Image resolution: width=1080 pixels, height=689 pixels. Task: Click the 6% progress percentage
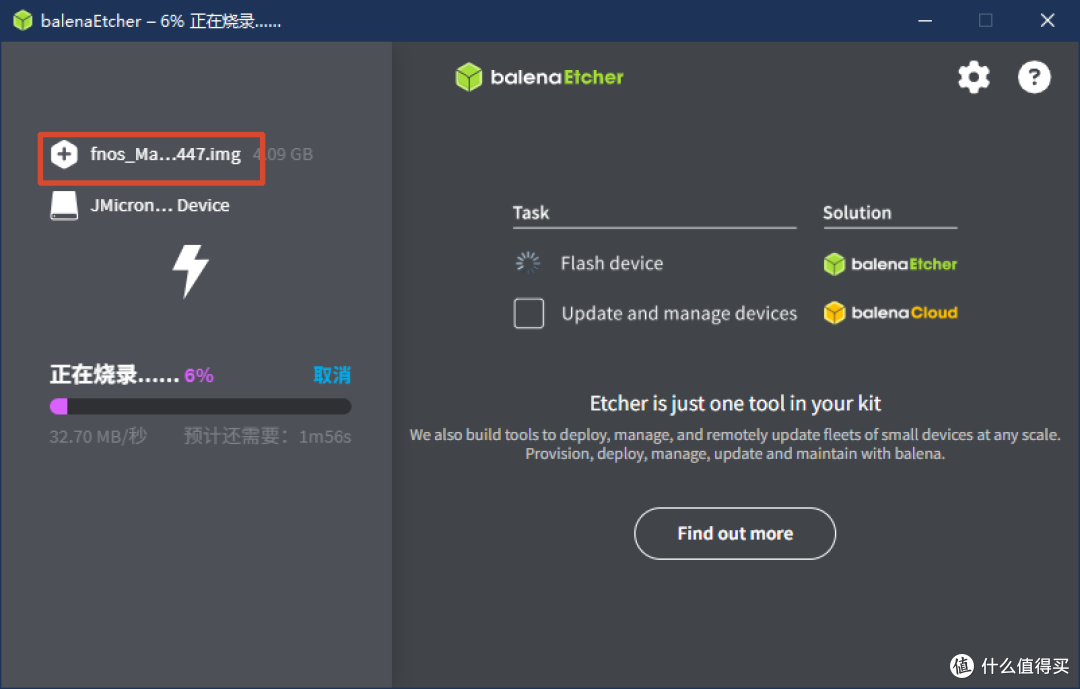[x=199, y=376]
